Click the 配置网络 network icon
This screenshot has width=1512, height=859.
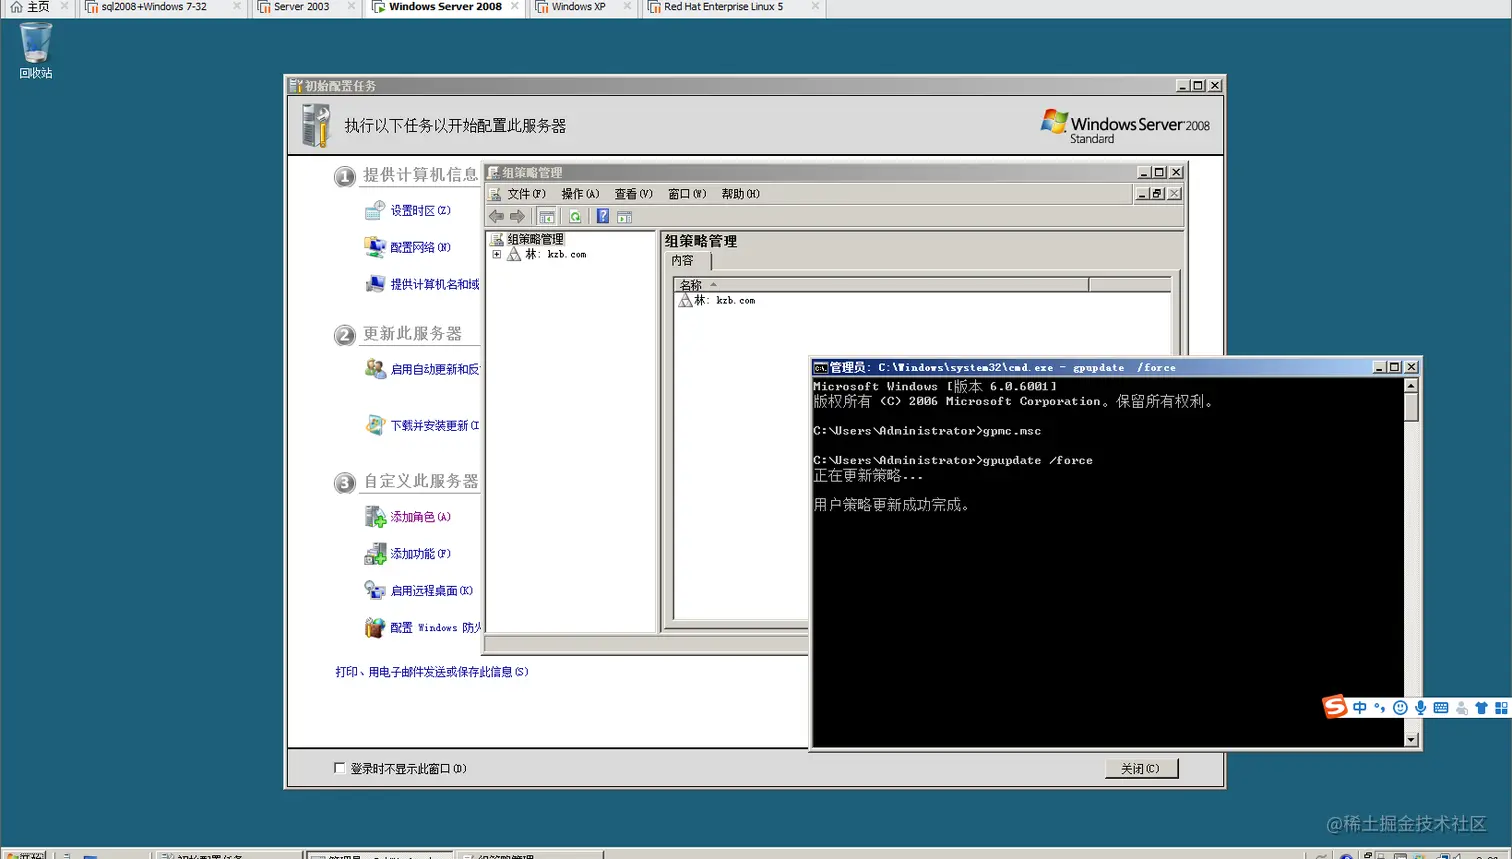click(375, 247)
